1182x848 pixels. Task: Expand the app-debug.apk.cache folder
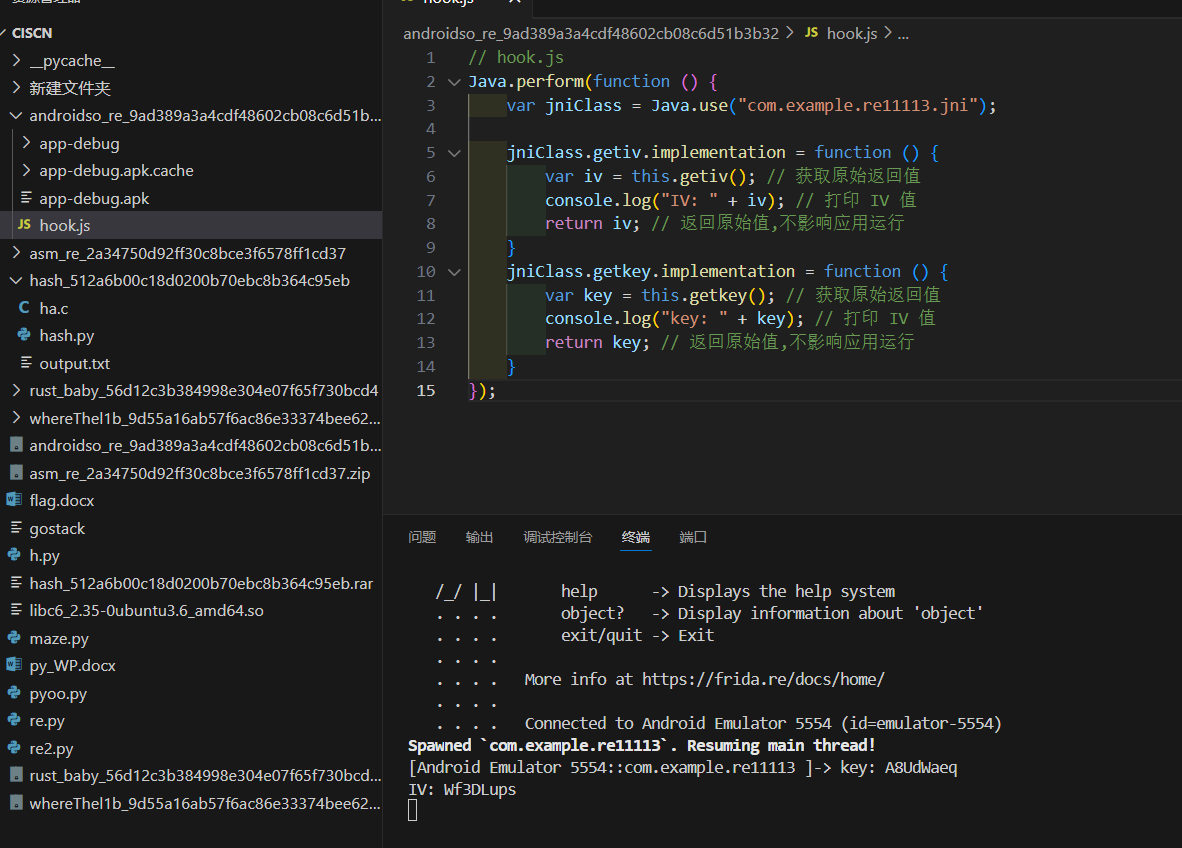26,170
